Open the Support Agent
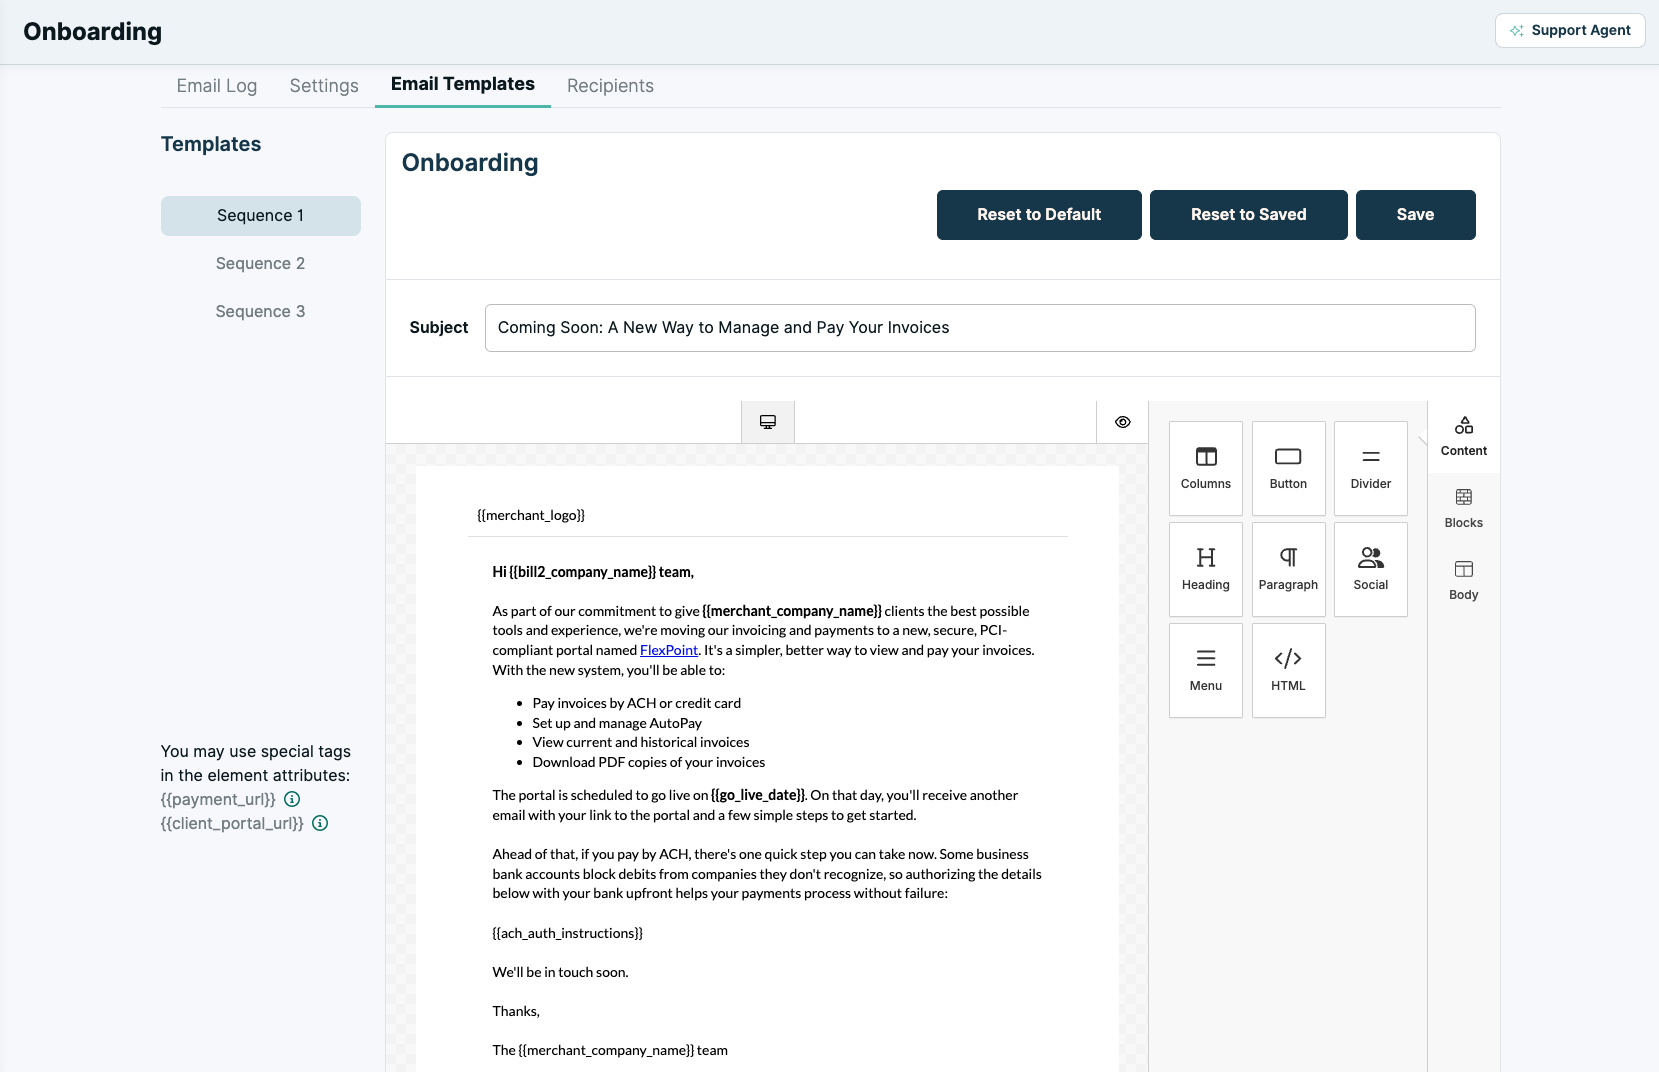This screenshot has height=1072, width=1659. [x=1570, y=30]
